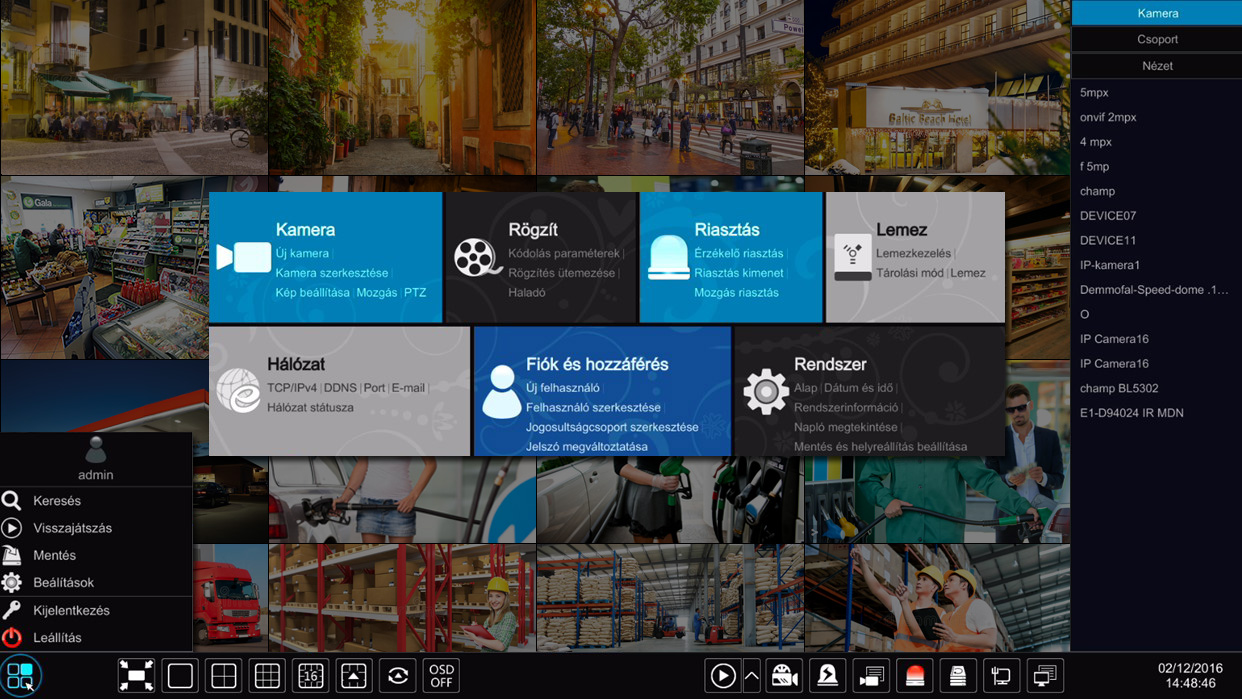Viewport: 1242px width, 699px height.
Task: Choose the 16-camera grid layout
Action: pyautogui.click(x=311, y=675)
